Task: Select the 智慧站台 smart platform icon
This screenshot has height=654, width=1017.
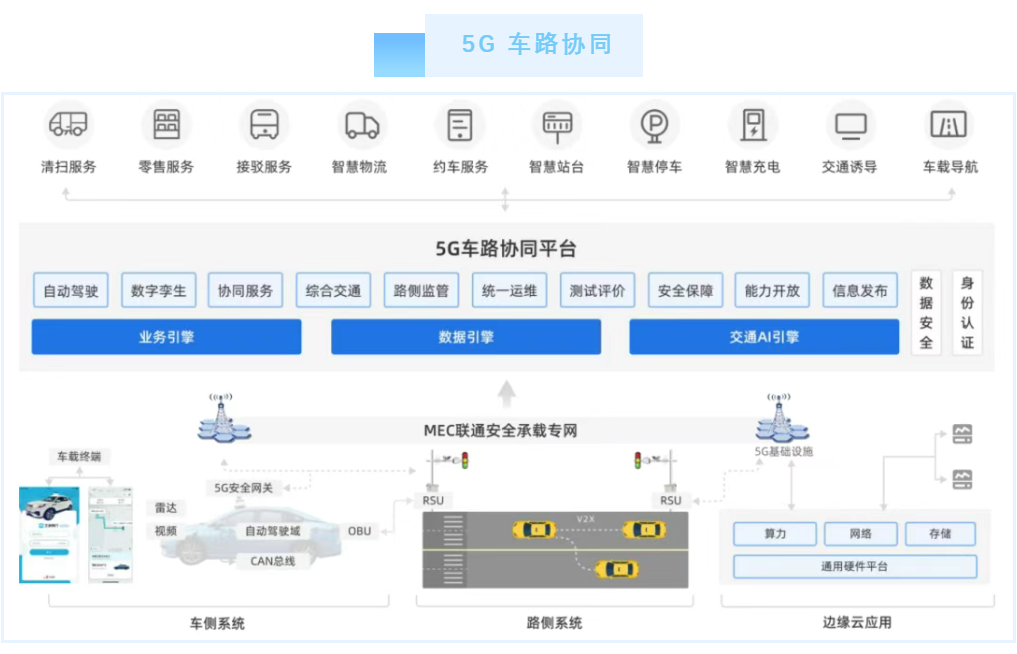Action: click(557, 126)
